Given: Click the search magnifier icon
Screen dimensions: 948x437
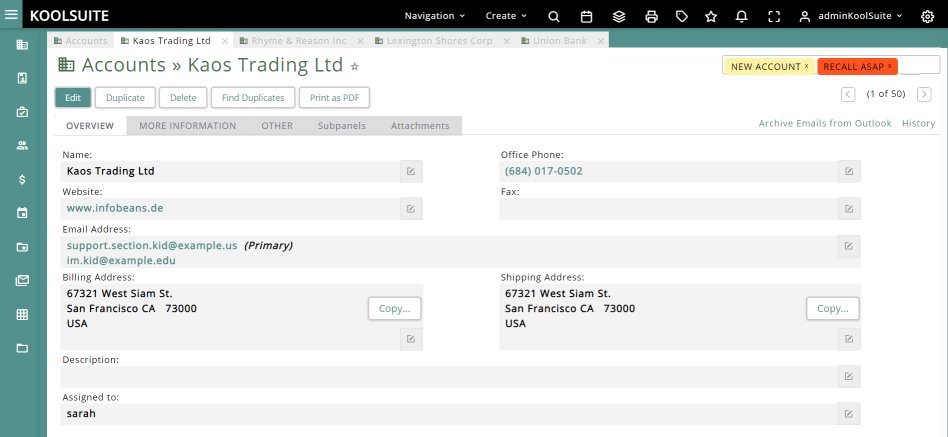Looking at the screenshot, I should point(554,16).
